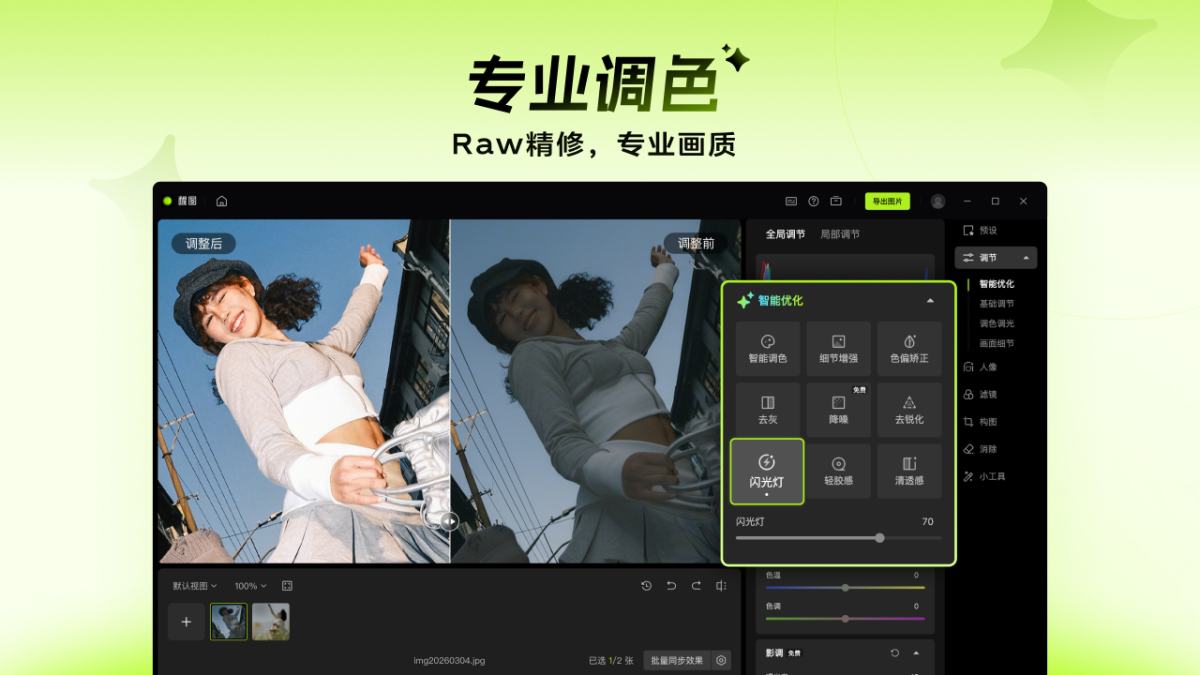Viewport: 1200px width, 675px height.
Task: Click the undo arrow
Action: pyautogui.click(x=671, y=586)
